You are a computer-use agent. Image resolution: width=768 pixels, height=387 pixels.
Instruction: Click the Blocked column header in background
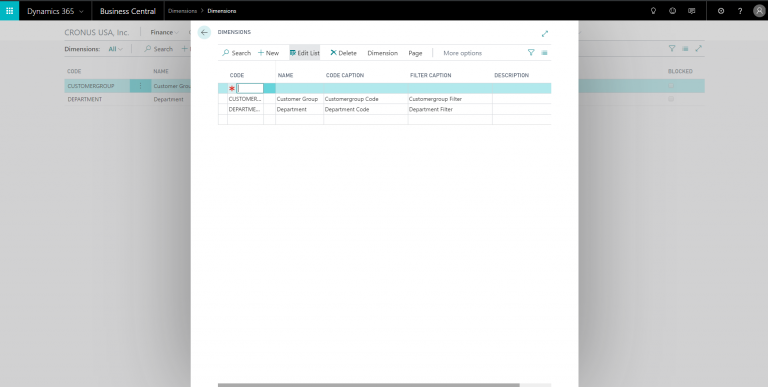[x=680, y=72]
